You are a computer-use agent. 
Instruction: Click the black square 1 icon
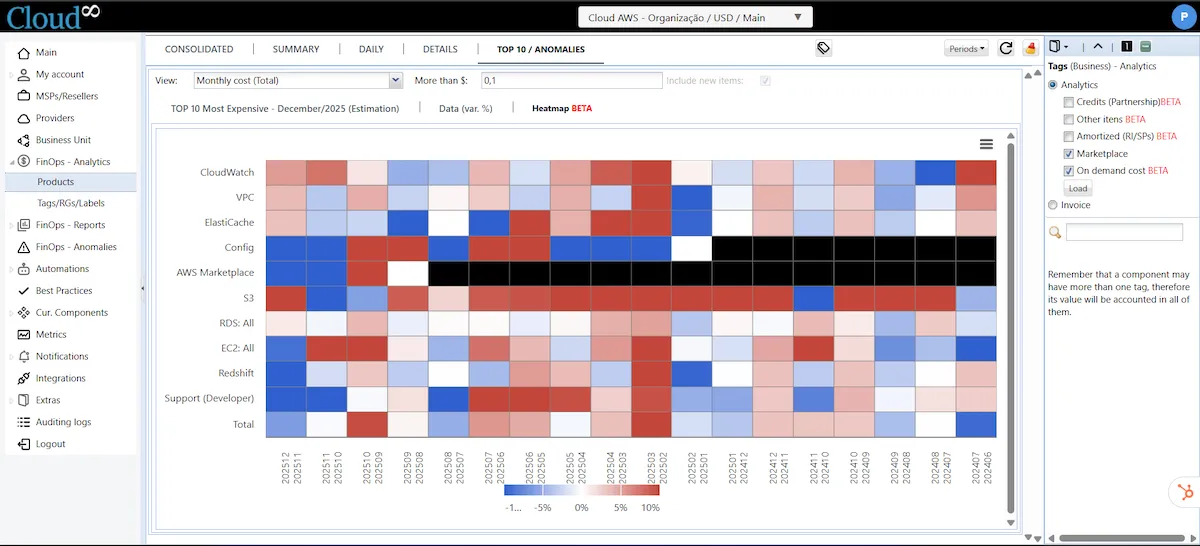(1127, 47)
